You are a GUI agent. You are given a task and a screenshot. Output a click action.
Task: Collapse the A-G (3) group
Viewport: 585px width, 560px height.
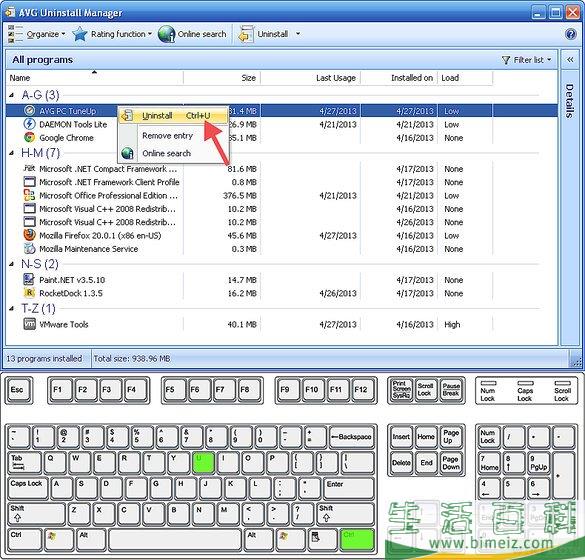coord(12,96)
